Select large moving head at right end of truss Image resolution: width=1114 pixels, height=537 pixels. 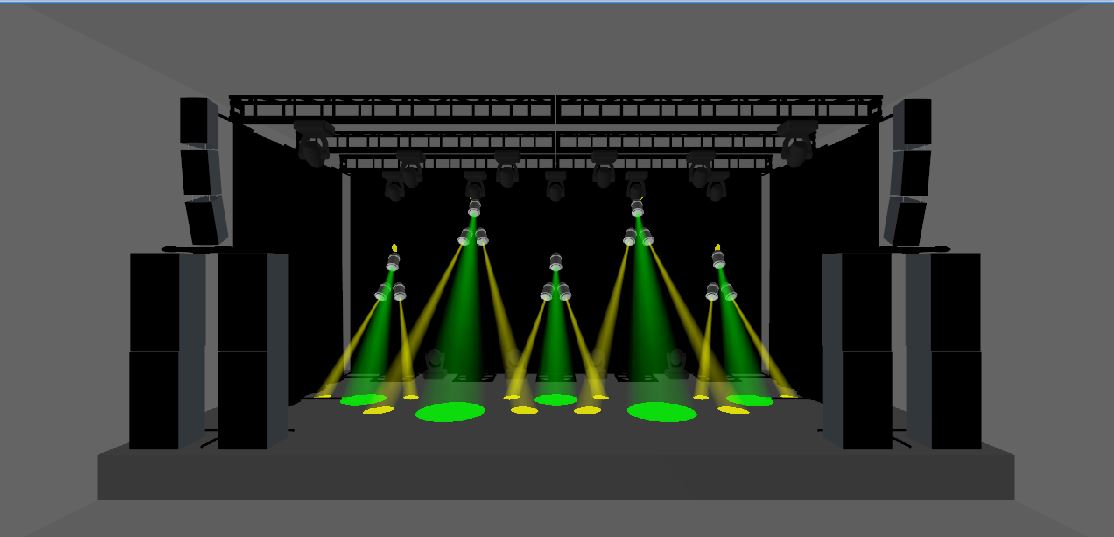pyautogui.click(x=797, y=143)
